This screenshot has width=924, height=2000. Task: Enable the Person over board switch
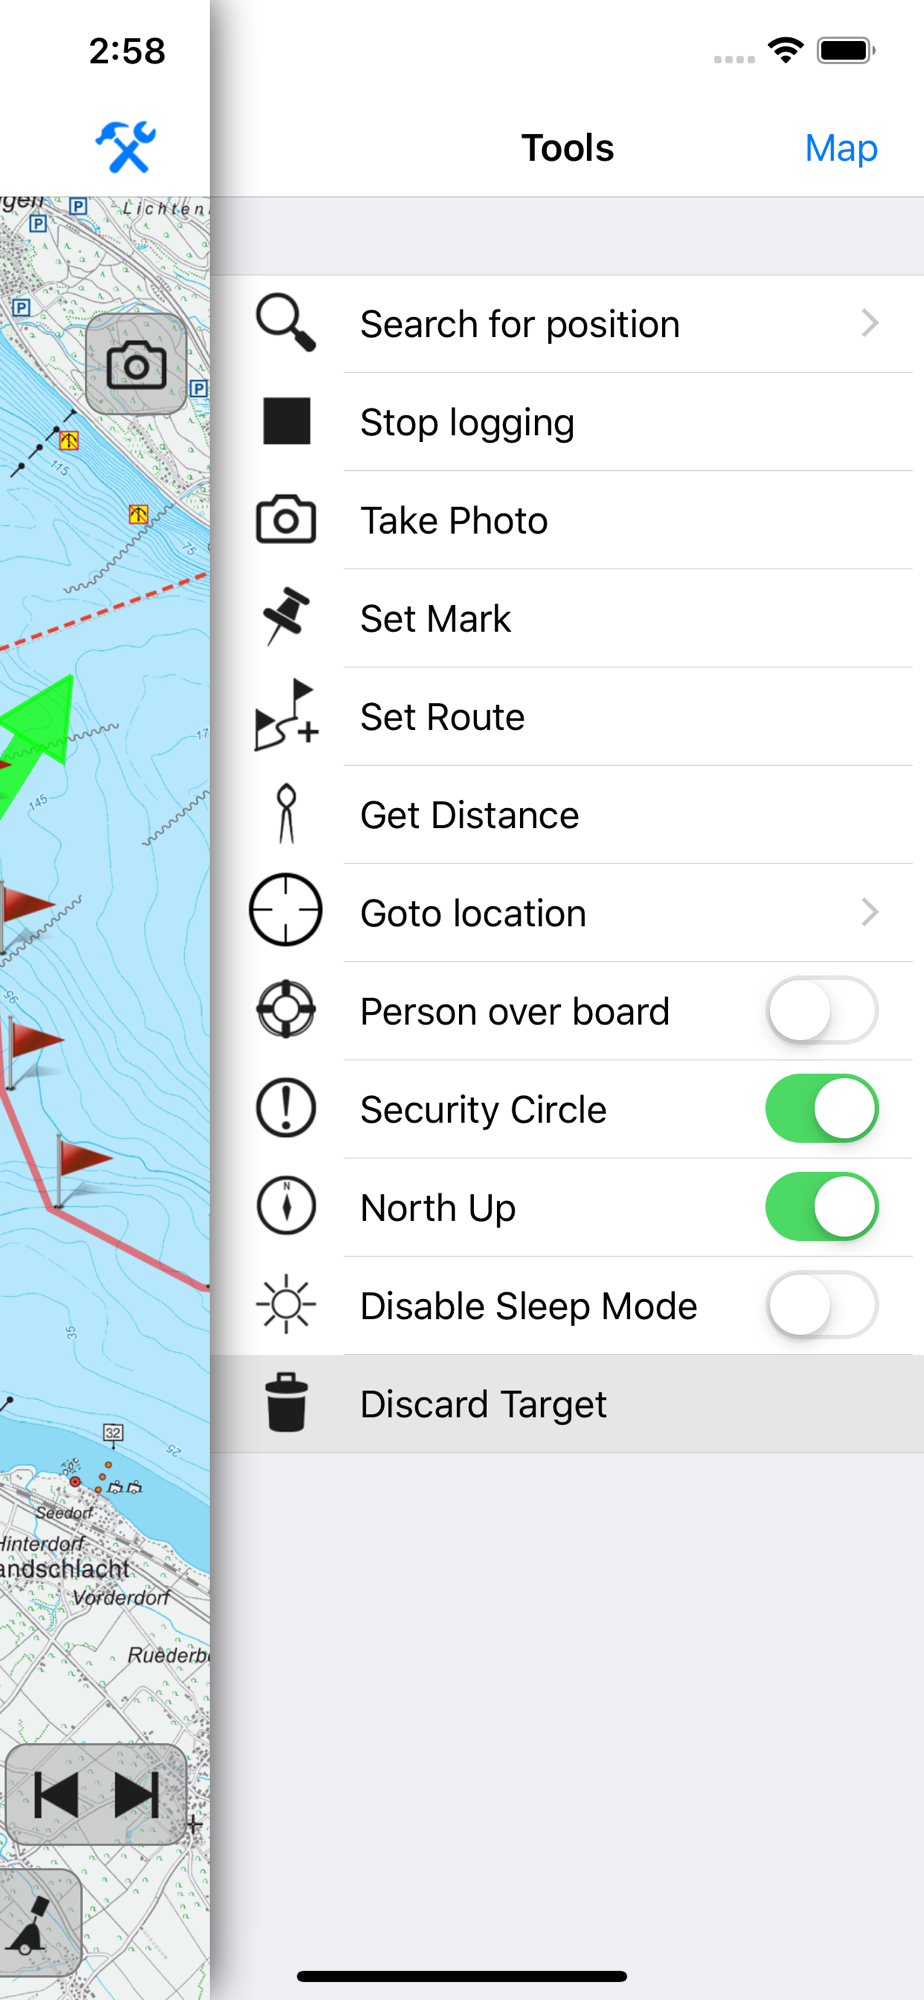tap(822, 1010)
